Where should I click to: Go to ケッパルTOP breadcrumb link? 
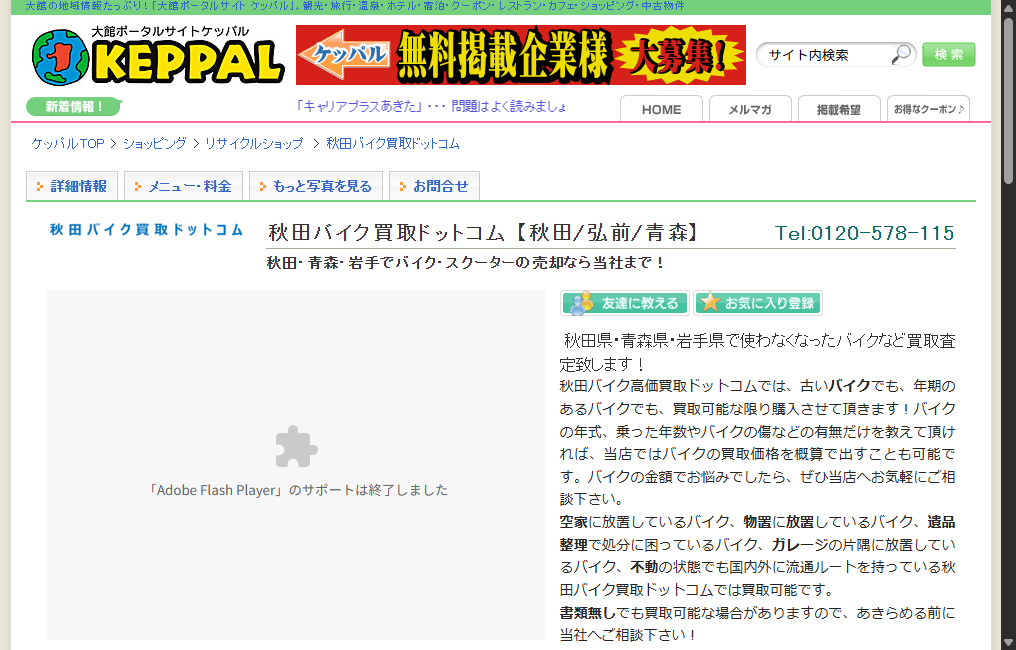[x=68, y=143]
